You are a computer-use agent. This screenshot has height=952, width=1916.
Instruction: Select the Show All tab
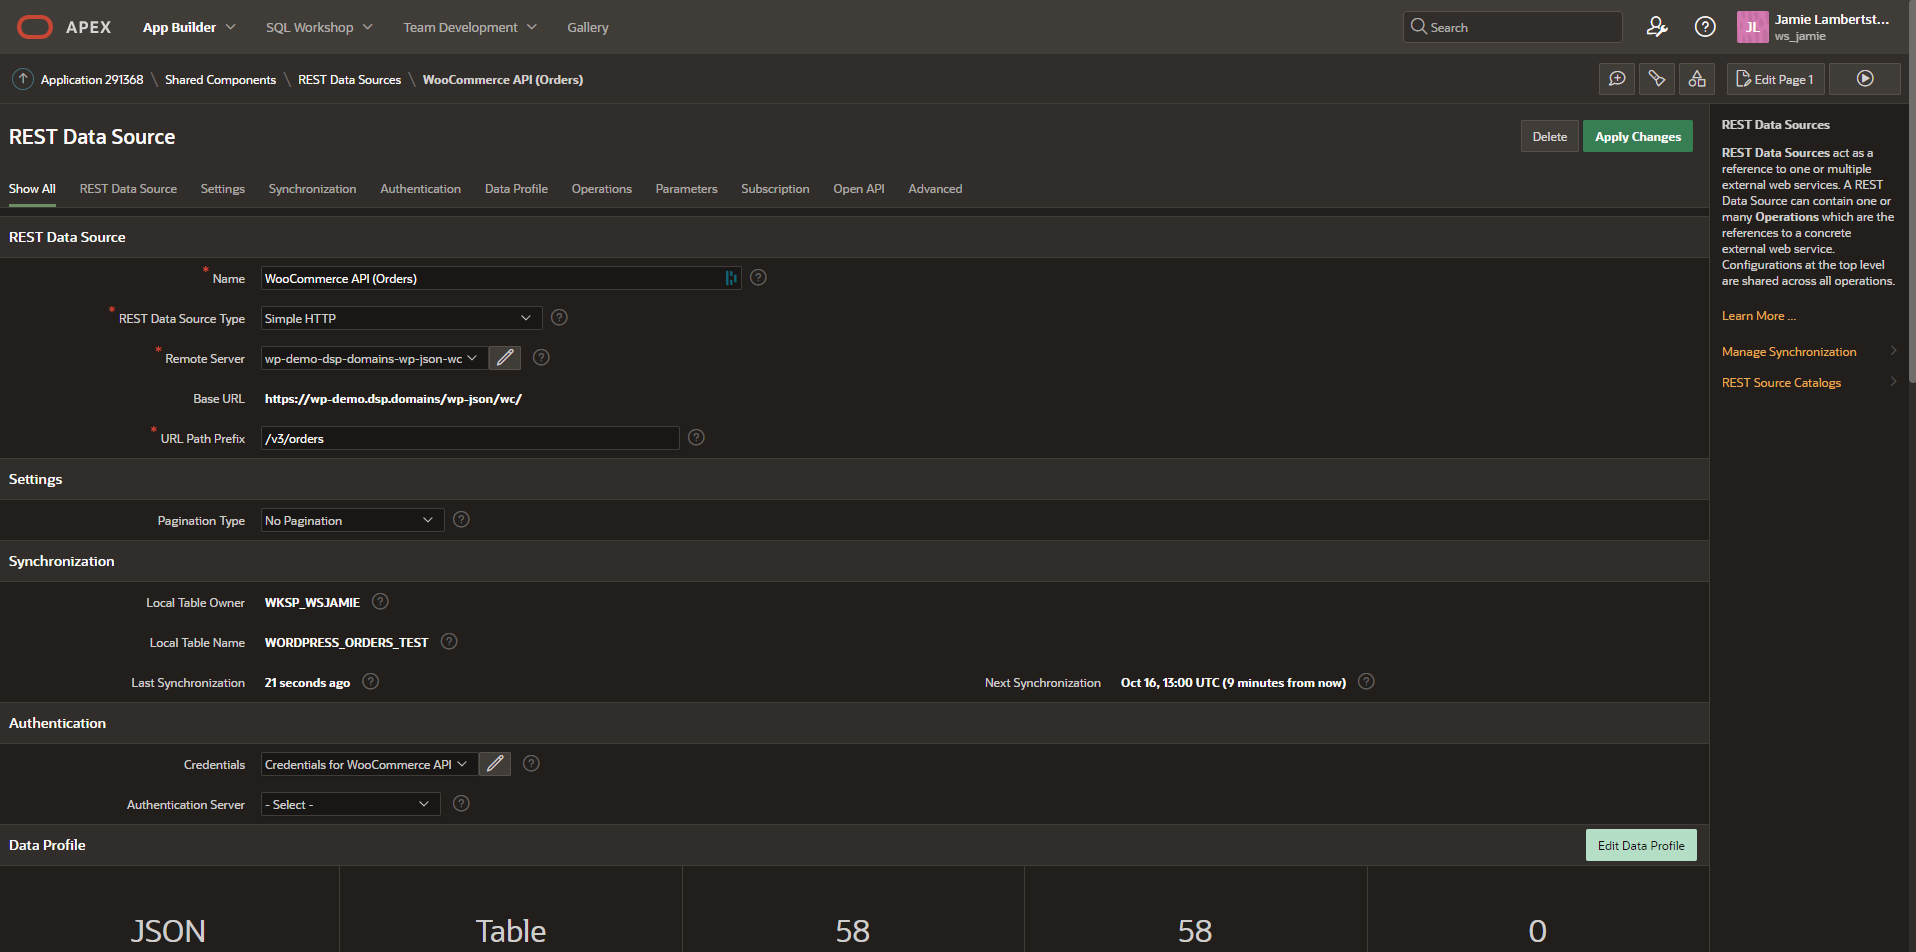(x=32, y=188)
